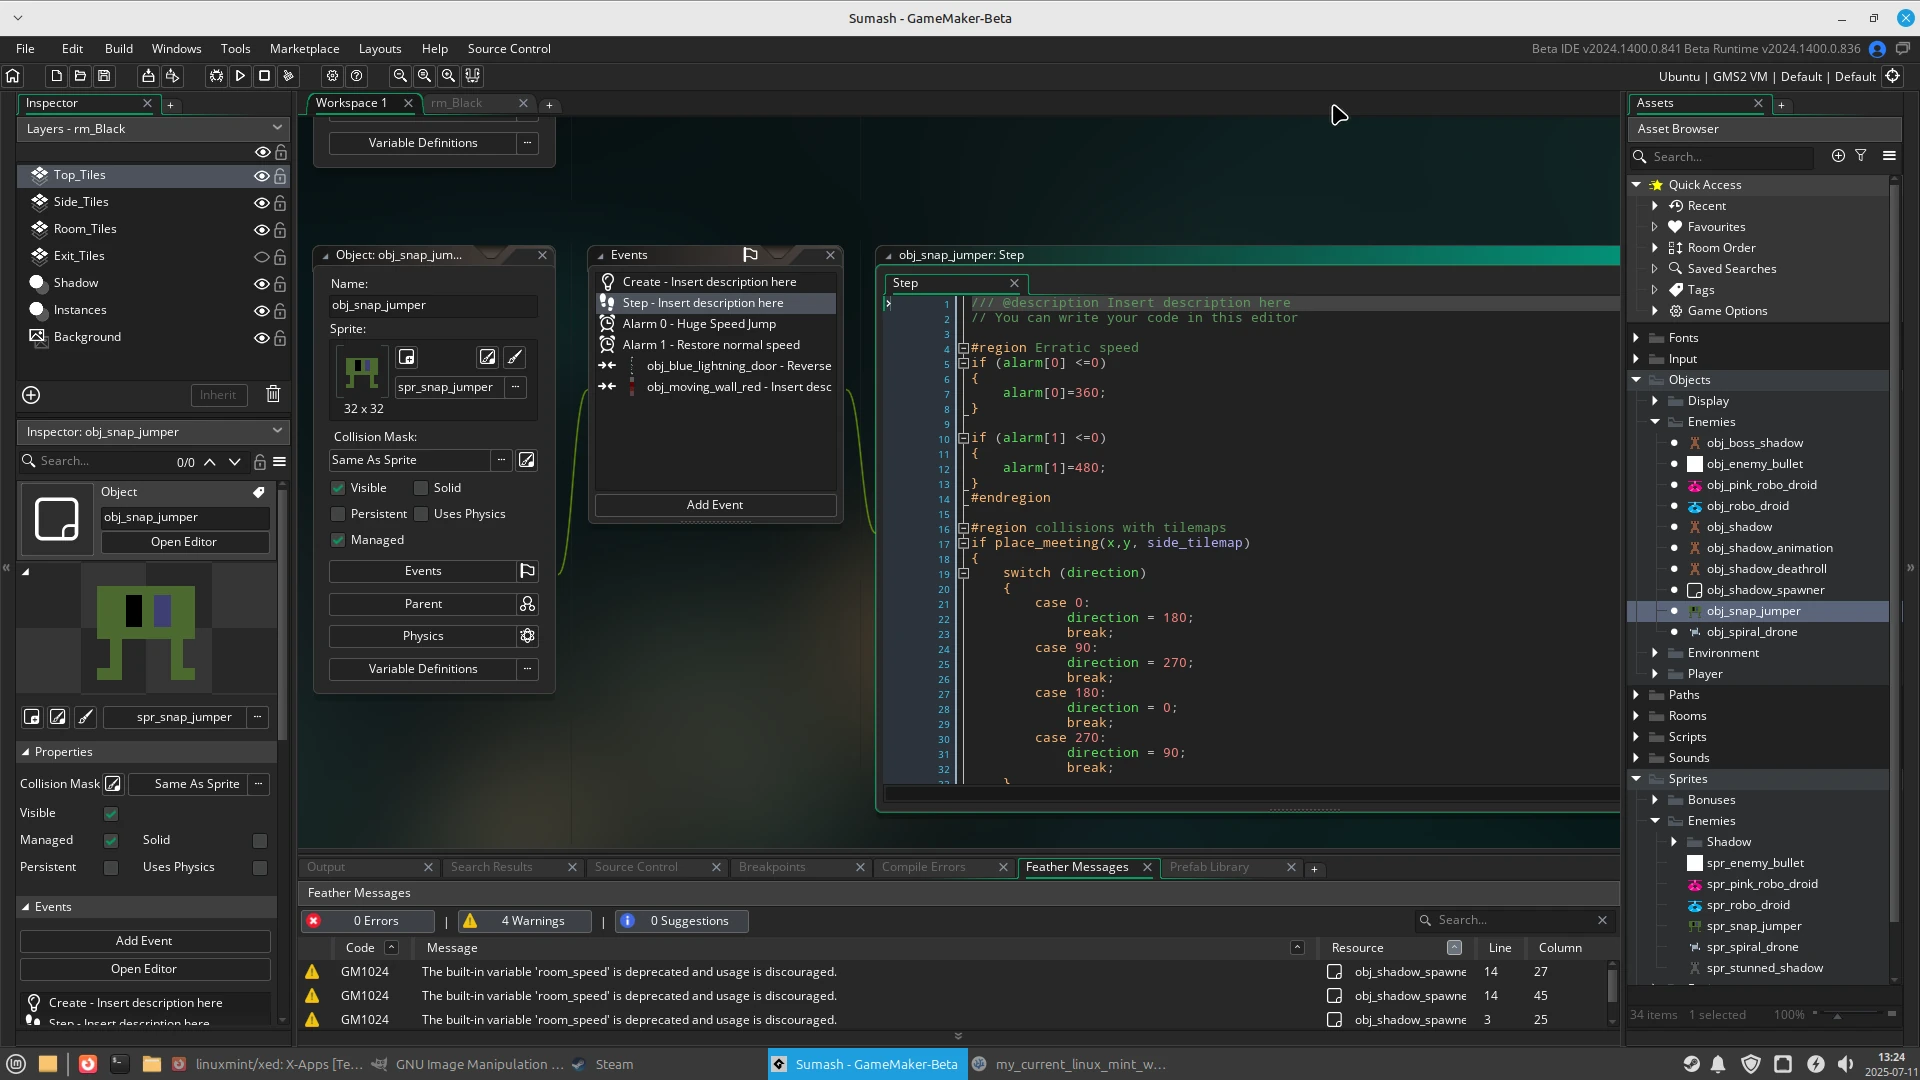Collapse the Enemies folder under Objects
This screenshot has width=1920, height=1080.
1655,422
